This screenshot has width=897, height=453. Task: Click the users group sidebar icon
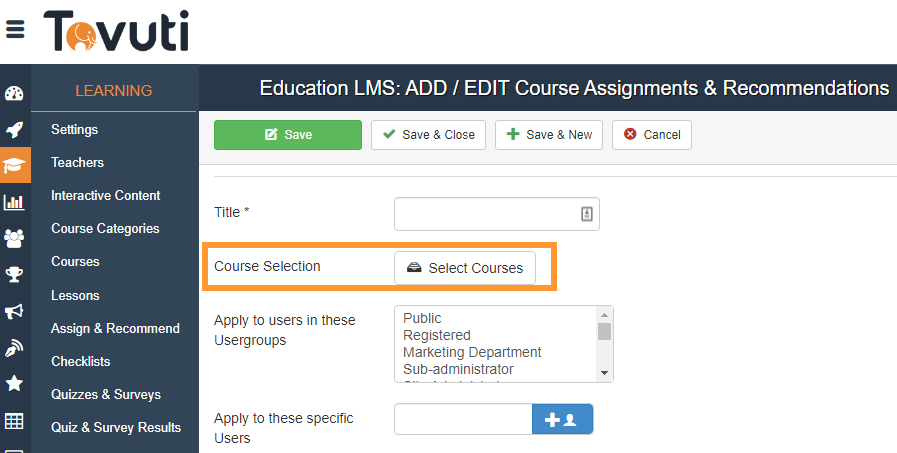point(14,238)
